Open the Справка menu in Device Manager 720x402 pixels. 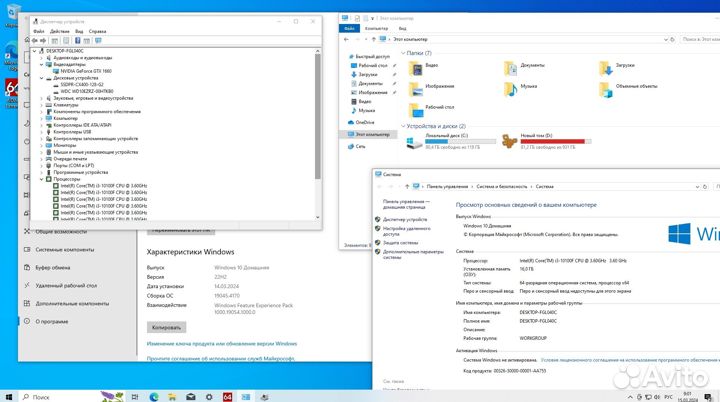(x=97, y=31)
